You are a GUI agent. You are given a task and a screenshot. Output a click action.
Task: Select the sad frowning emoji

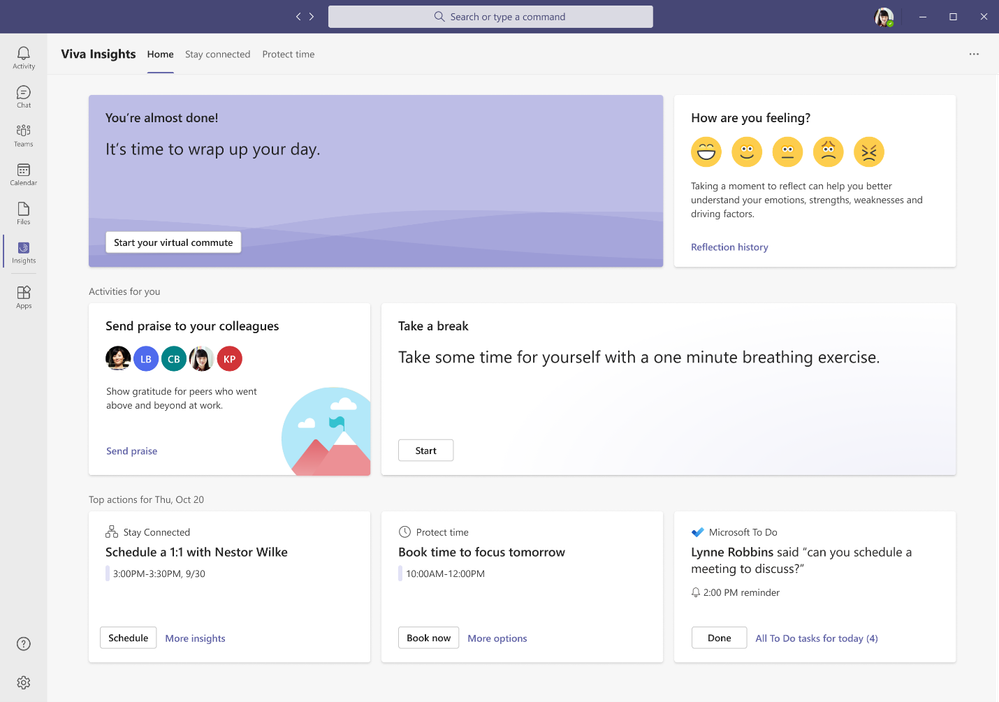point(828,152)
